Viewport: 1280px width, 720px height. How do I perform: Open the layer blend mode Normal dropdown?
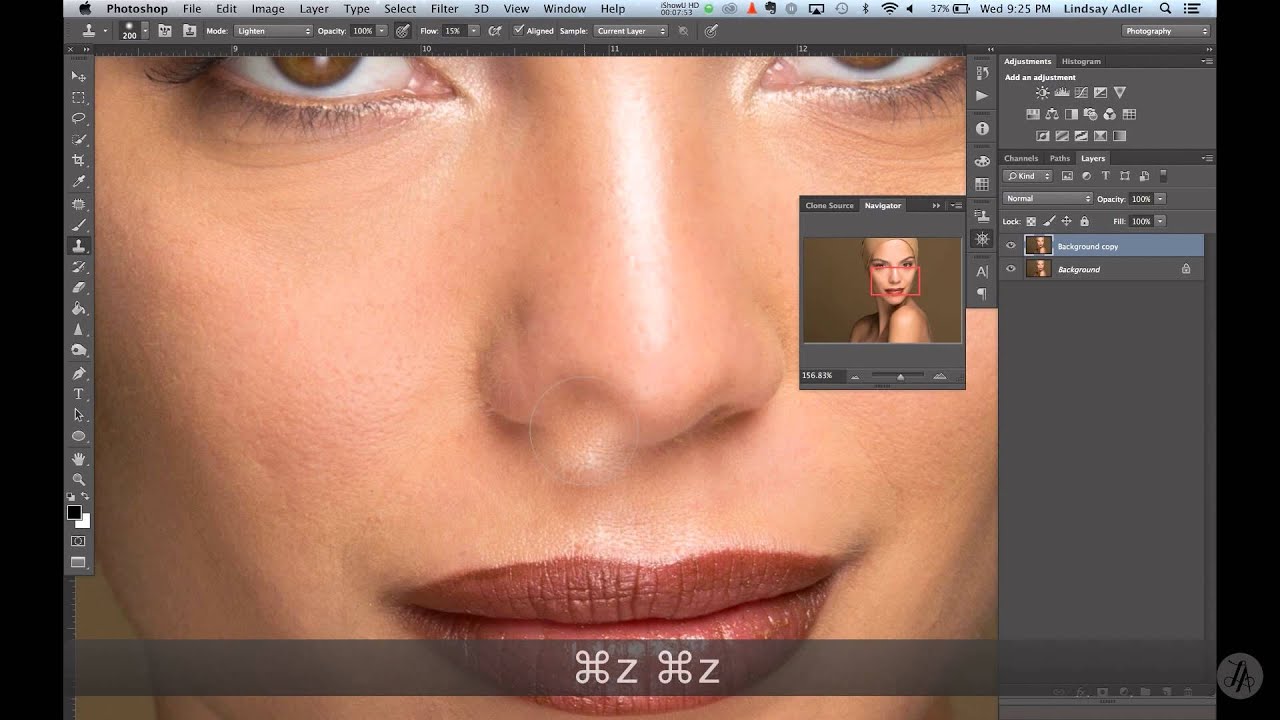[1048, 199]
